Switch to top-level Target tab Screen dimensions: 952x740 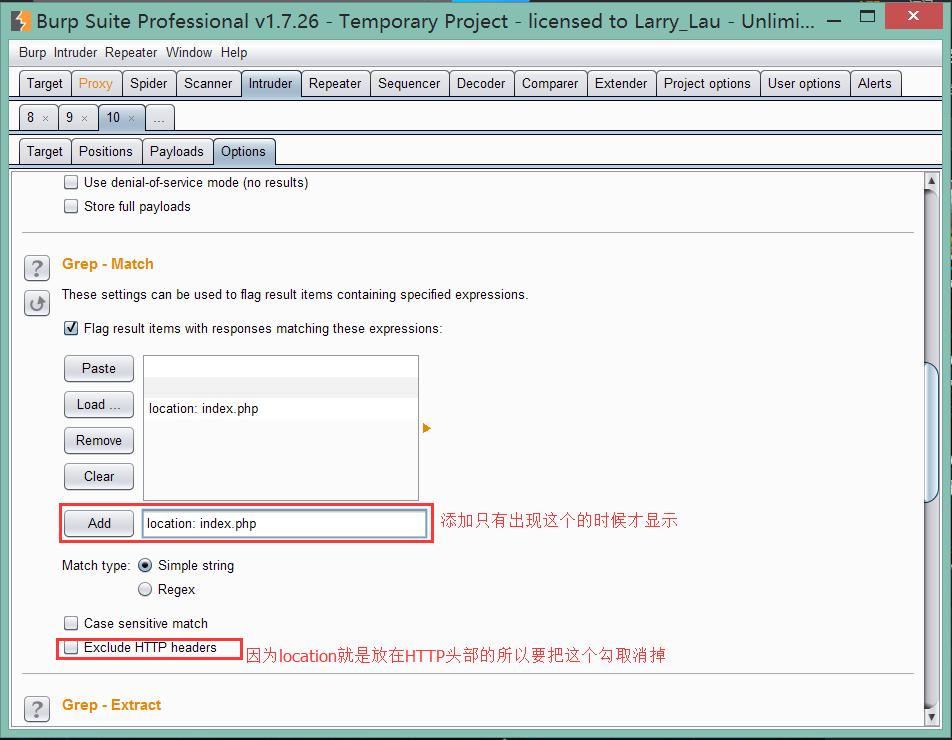(44, 84)
